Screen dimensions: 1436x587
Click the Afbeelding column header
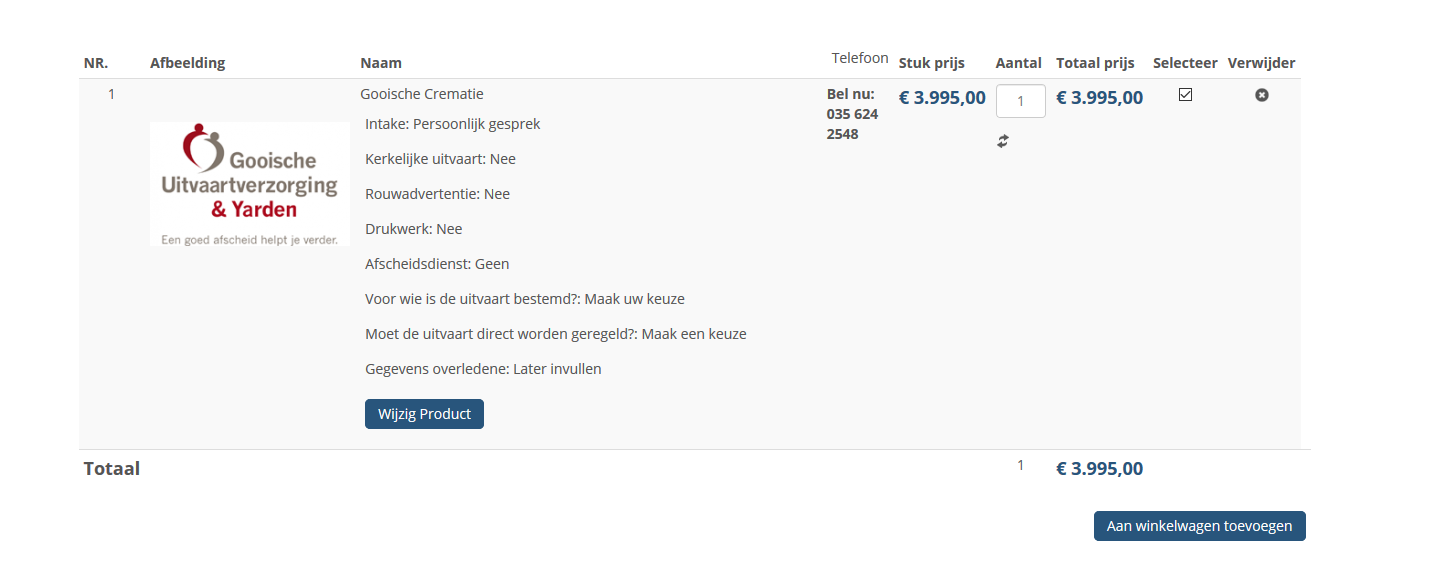pyautogui.click(x=188, y=63)
